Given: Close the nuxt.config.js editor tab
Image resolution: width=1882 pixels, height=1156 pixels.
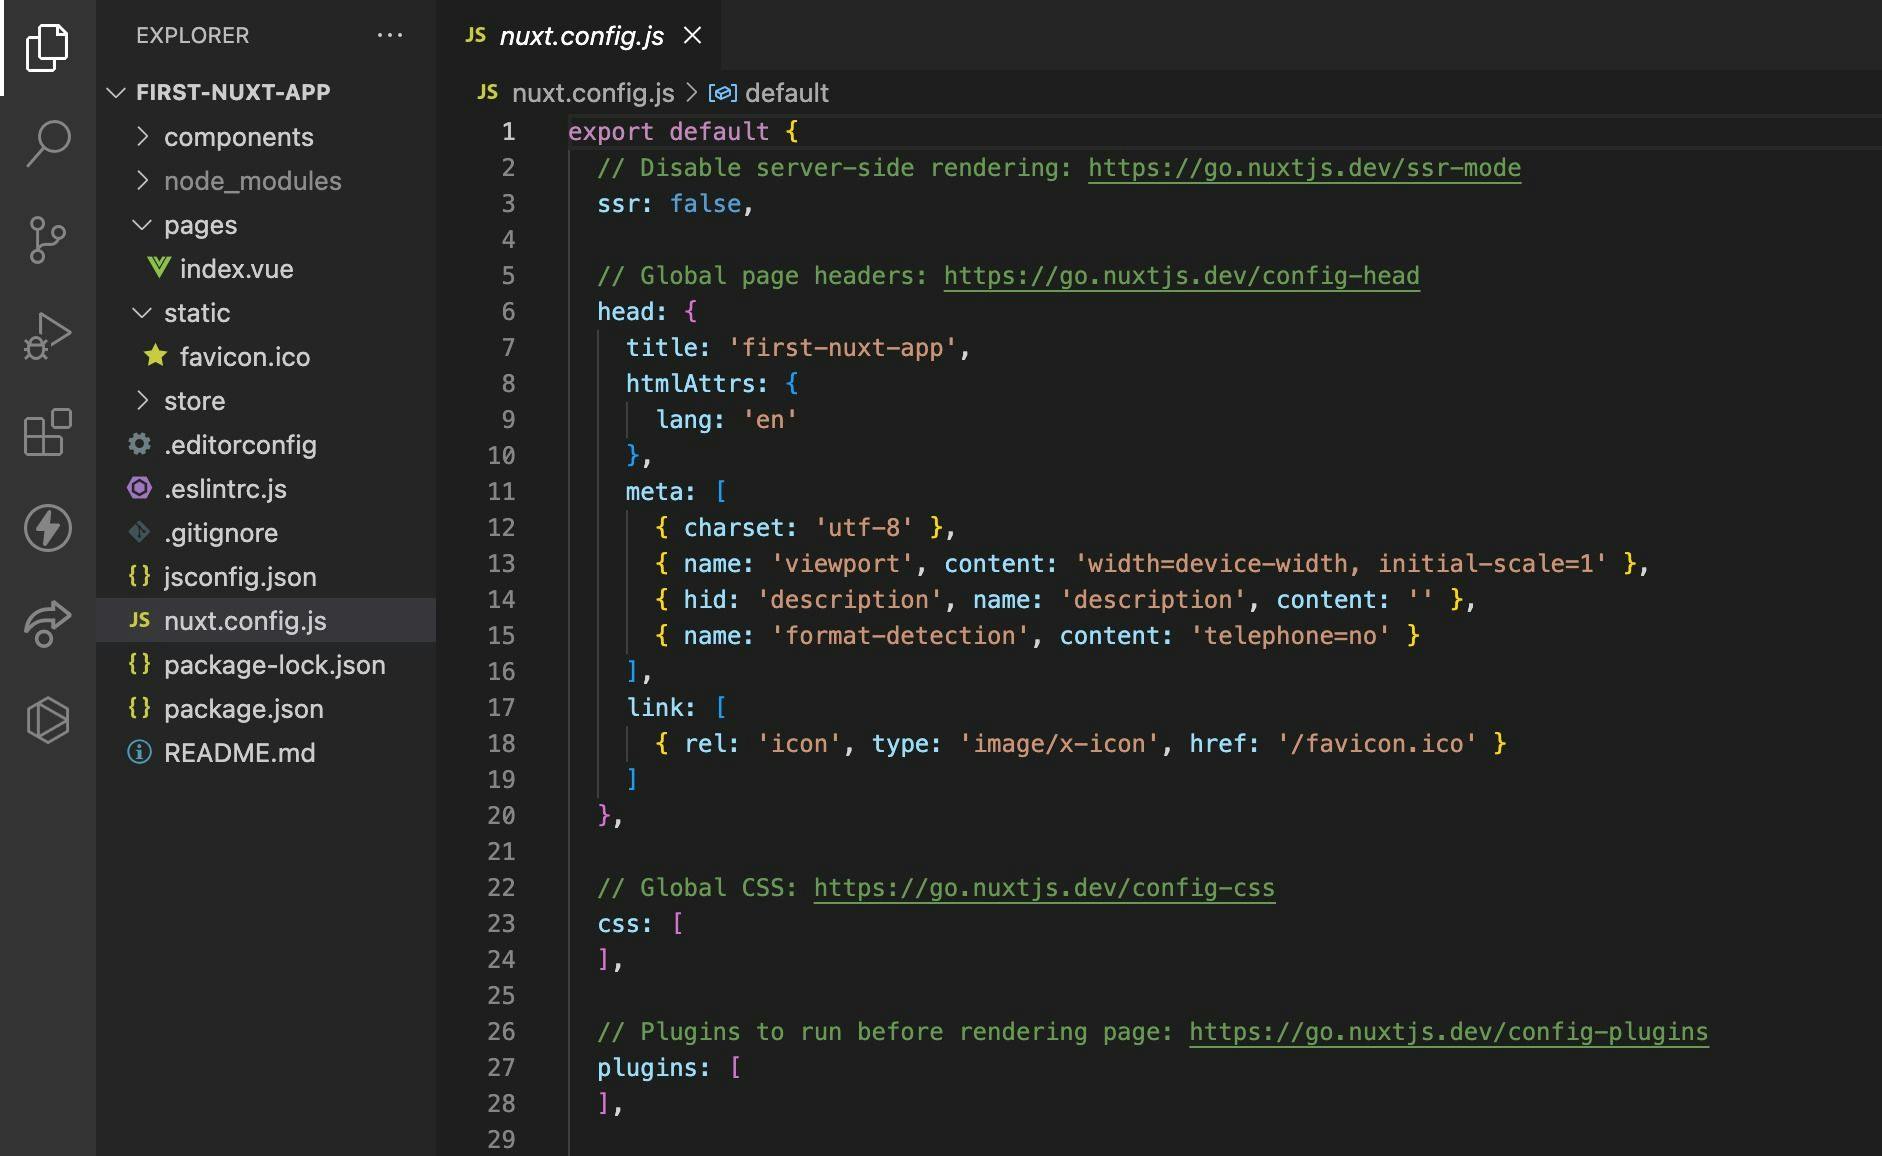Looking at the screenshot, I should [x=692, y=36].
